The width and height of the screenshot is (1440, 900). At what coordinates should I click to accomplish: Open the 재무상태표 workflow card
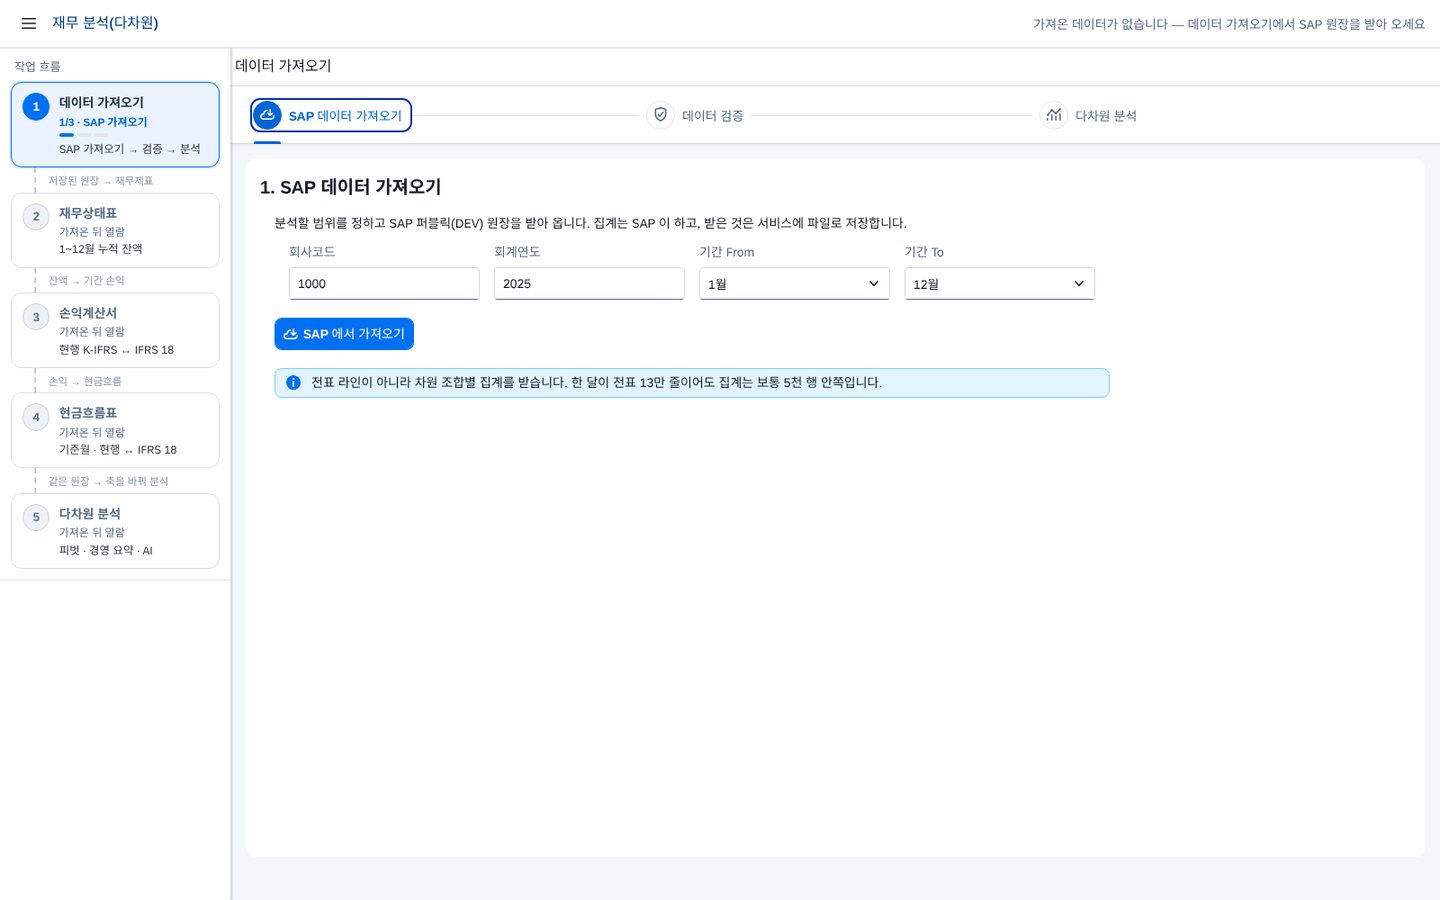pyautogui.click(x=115, y=230)
